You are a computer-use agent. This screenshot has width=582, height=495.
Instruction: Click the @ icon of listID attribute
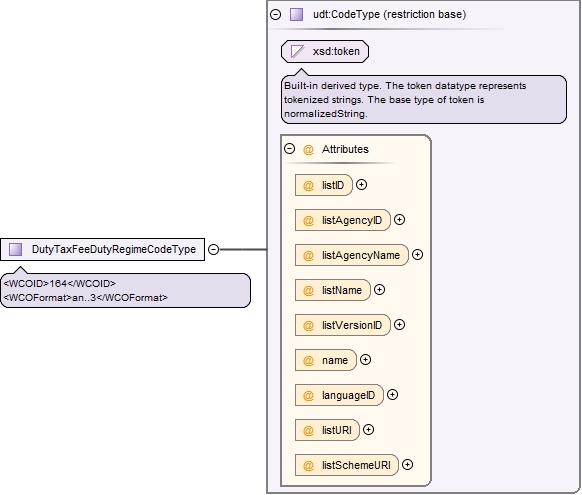click(308, 185)
